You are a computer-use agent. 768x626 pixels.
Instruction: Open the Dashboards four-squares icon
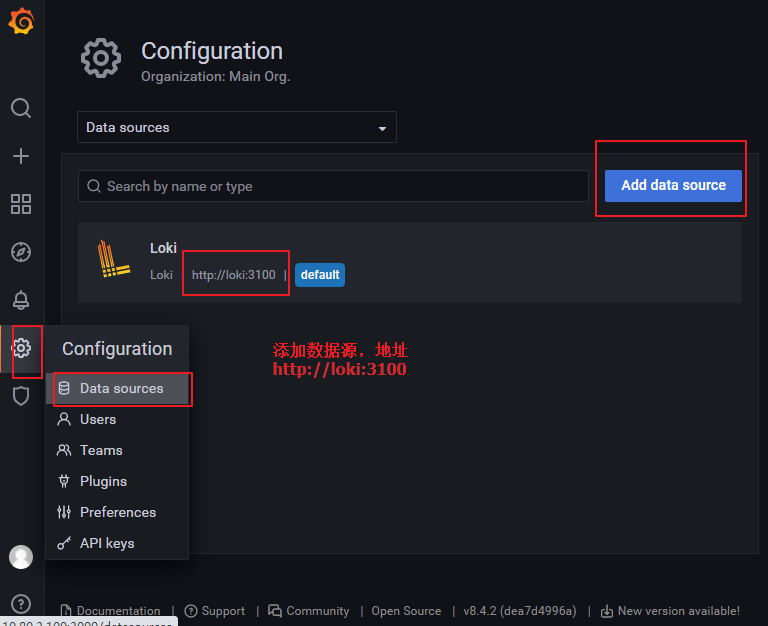click(x=21, y=204)
